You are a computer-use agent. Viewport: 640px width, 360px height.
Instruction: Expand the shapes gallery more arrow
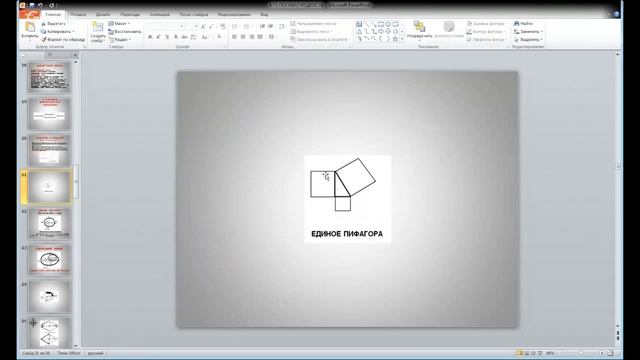402,39
